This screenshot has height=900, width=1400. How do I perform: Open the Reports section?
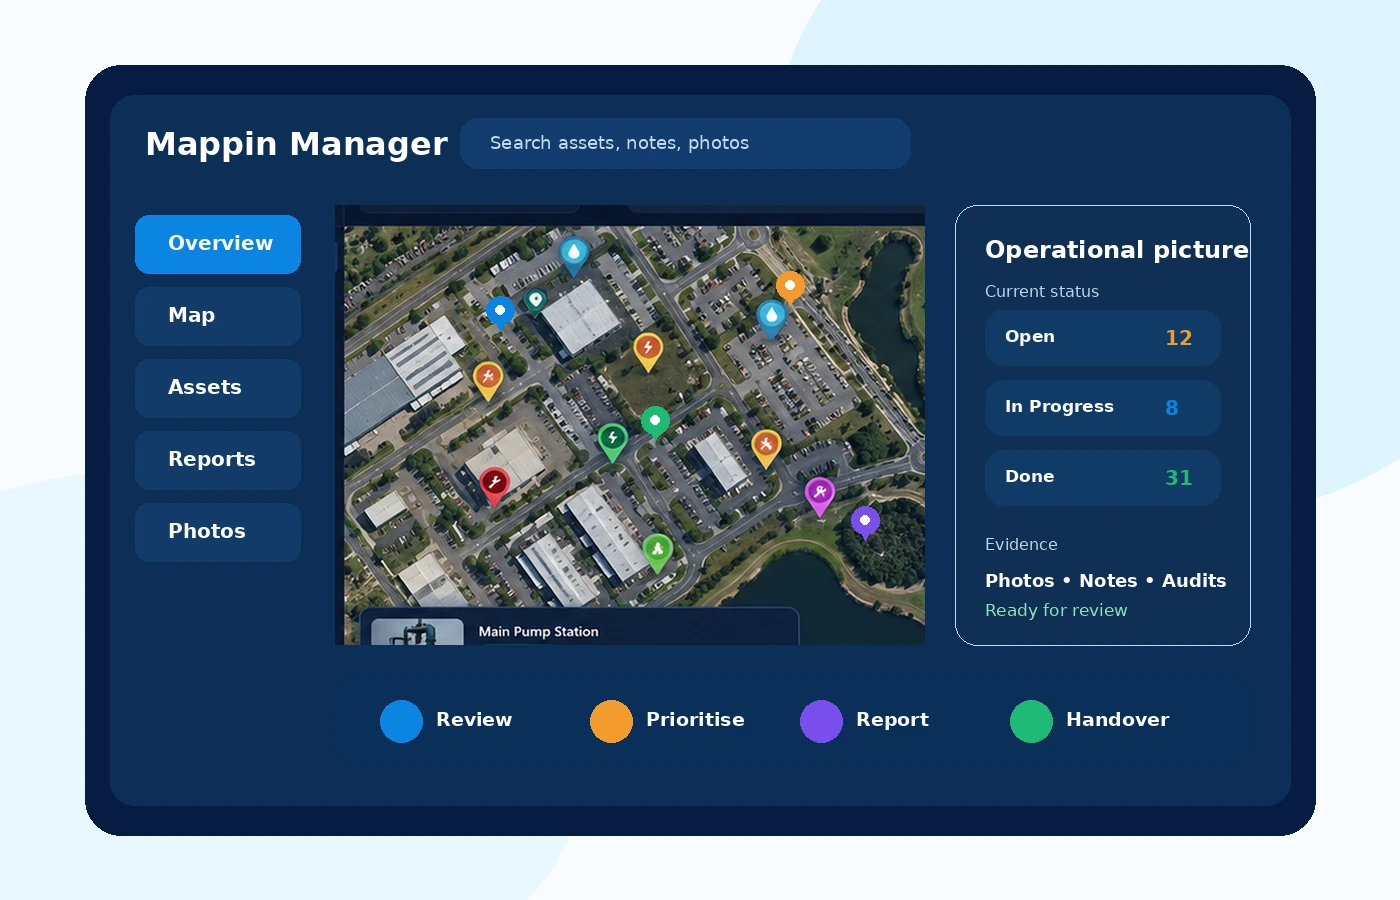218,460
